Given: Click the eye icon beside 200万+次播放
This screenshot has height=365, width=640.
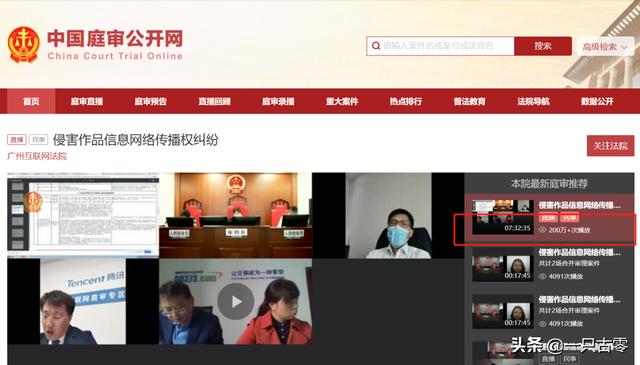Looking at the screenshot, I should coord(542,230).
